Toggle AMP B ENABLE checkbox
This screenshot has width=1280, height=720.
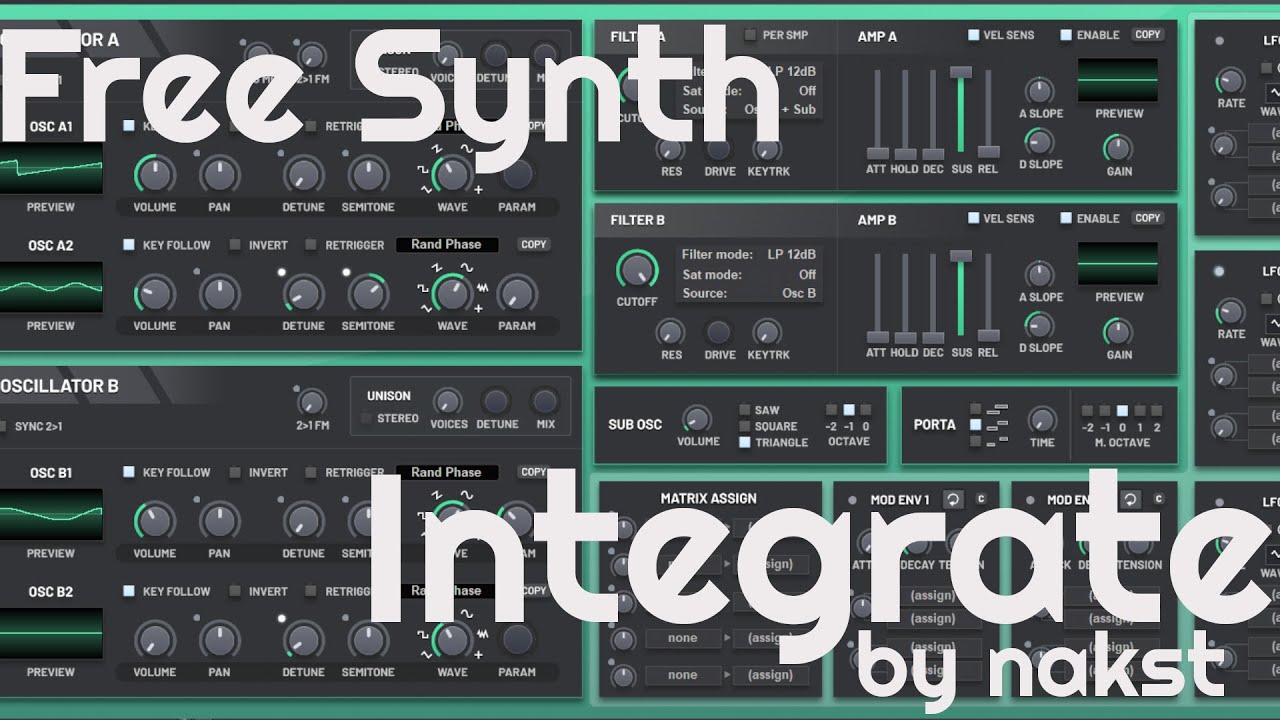[1067, 218]
